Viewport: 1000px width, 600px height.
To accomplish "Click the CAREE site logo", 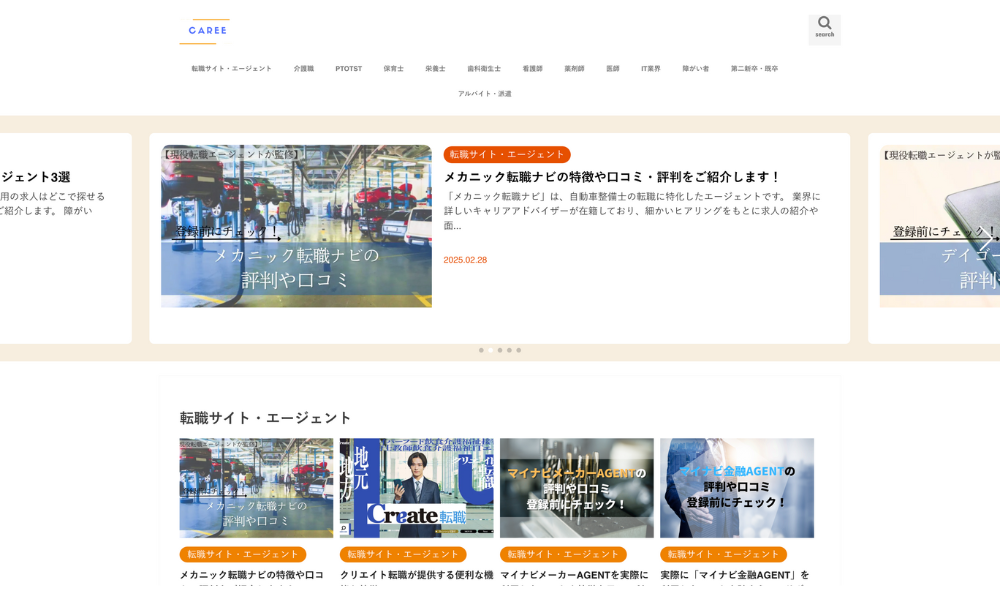I will pos(205,31).
